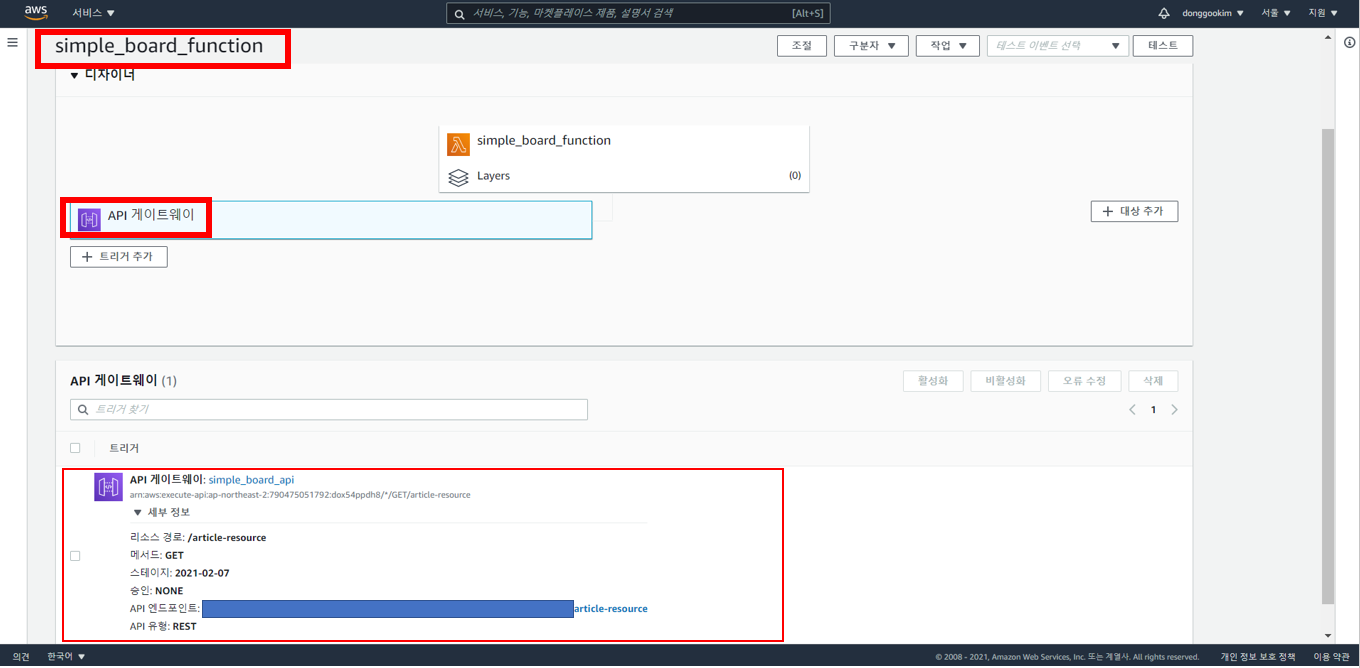This screenshot has width=1360, height=668.
Task: Click the info circle icon at right edge
Action: coord(1349,43)
